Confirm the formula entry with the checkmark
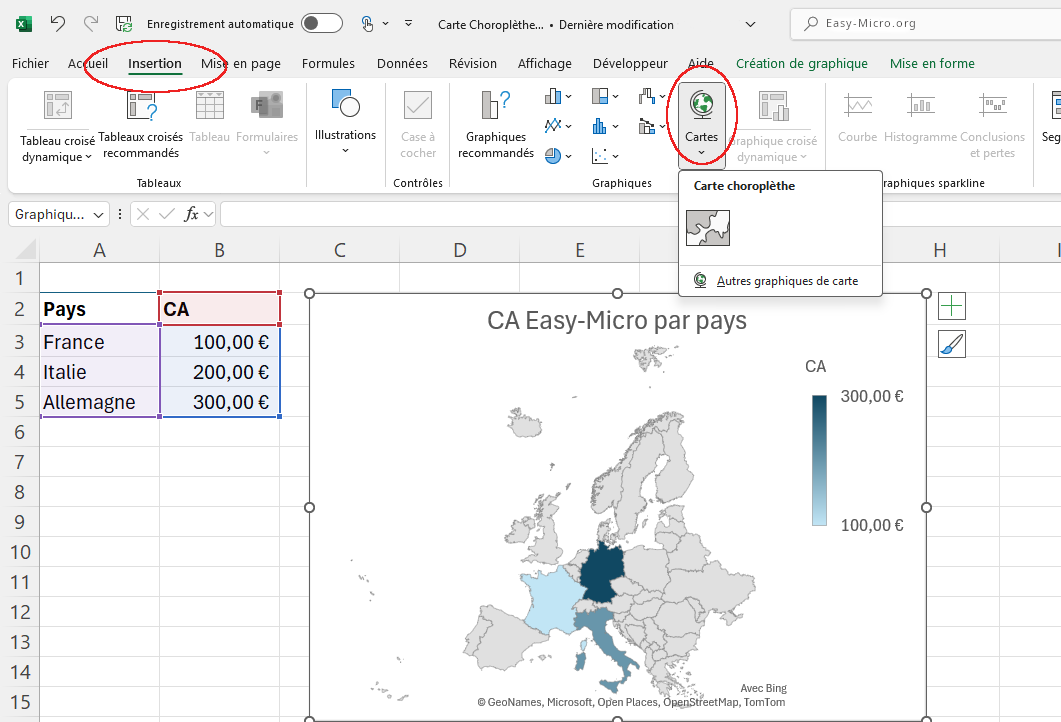1061x722 pixels. tap(166, 215)
